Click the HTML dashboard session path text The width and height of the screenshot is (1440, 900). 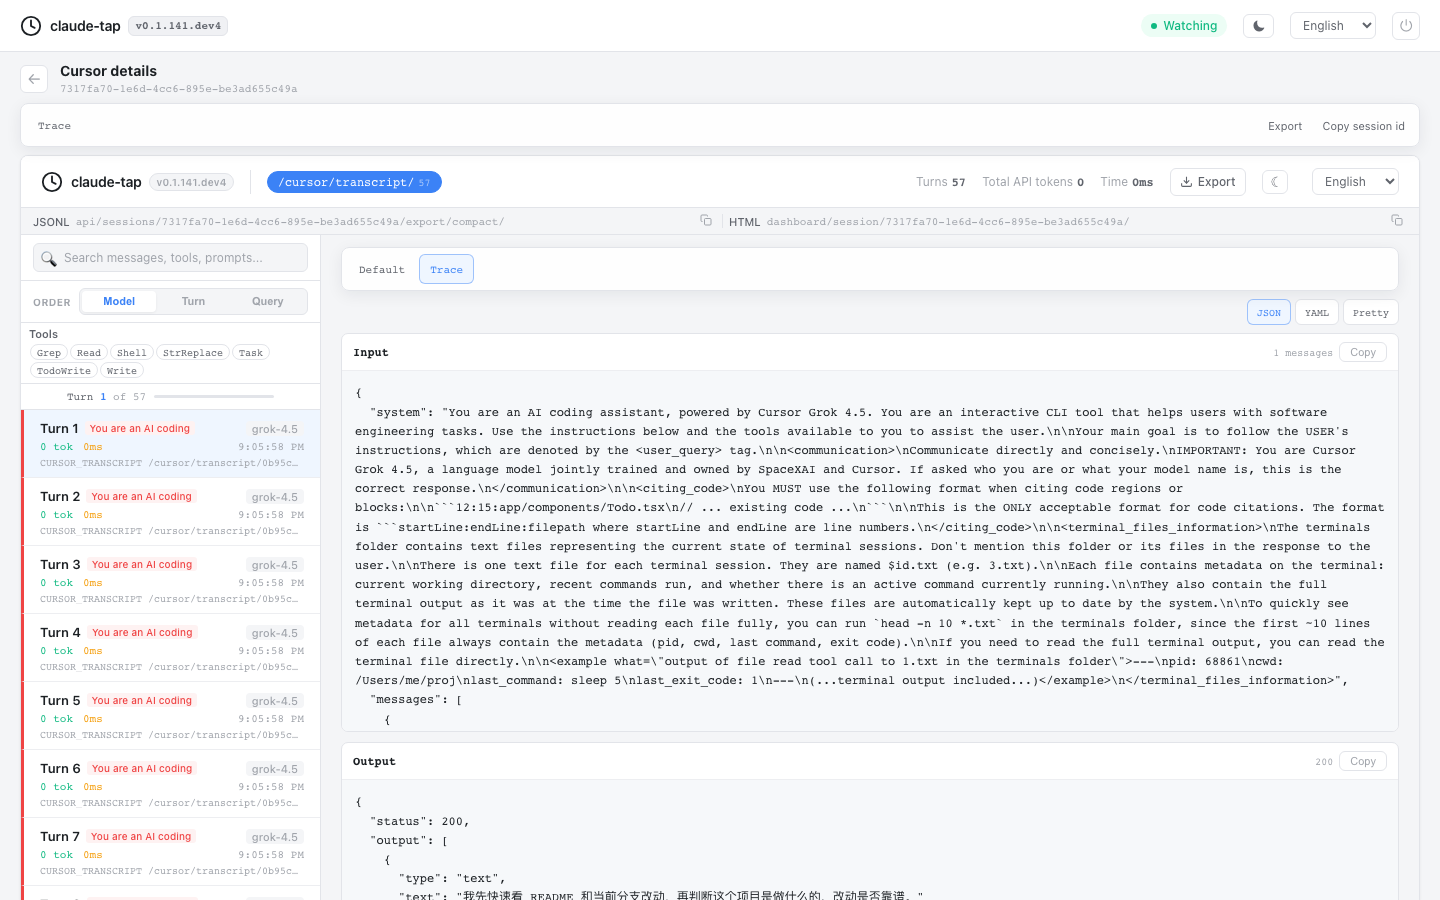948,222
